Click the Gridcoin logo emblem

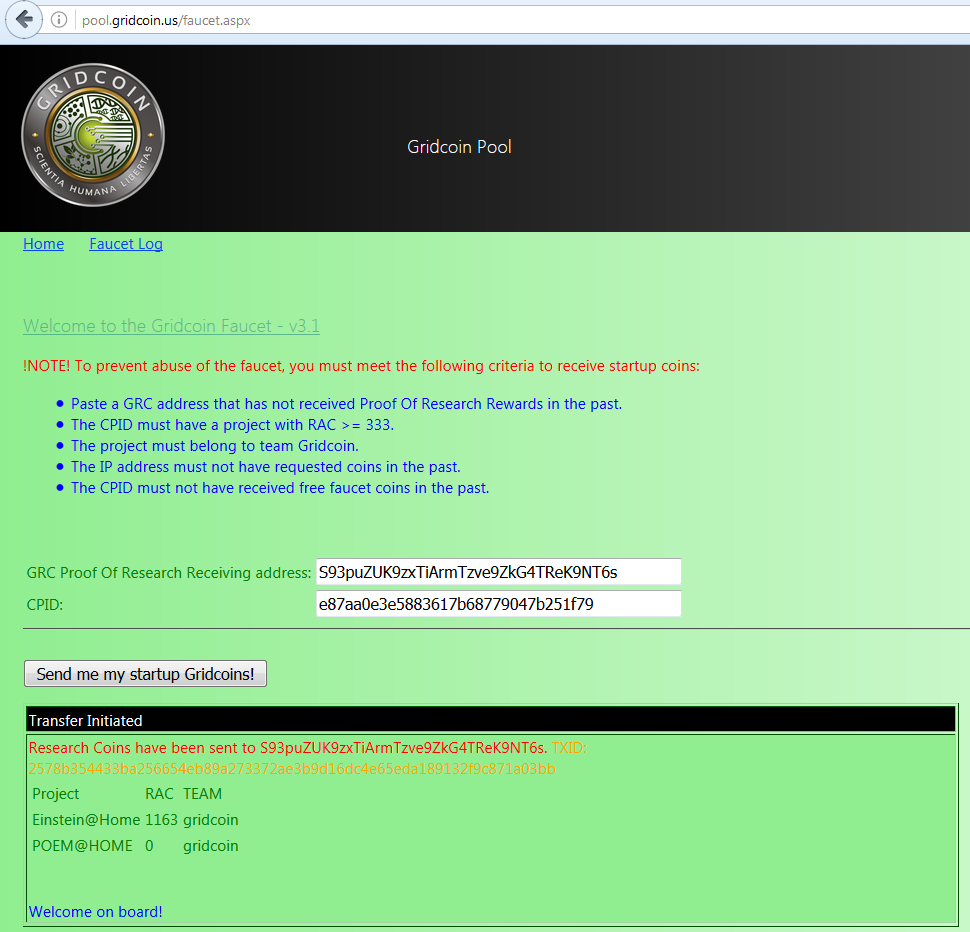93,135
